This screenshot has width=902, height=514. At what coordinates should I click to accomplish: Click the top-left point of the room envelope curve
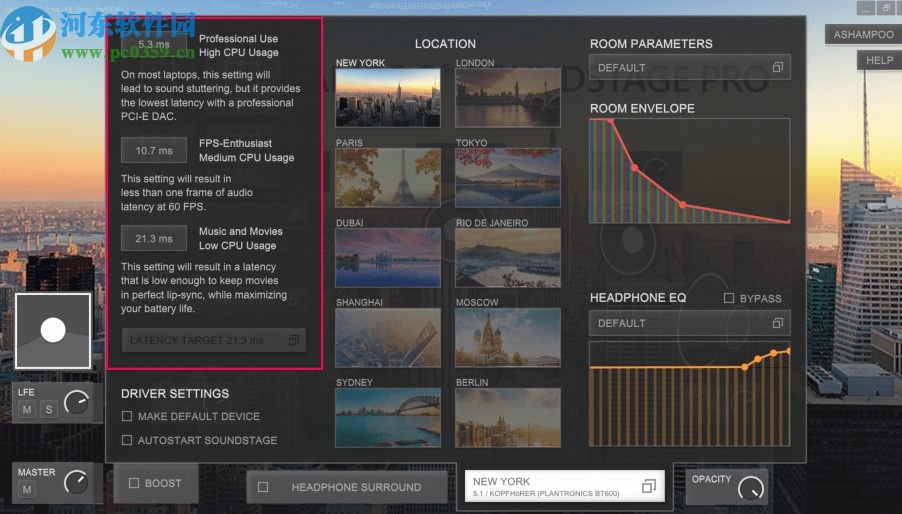610,121
